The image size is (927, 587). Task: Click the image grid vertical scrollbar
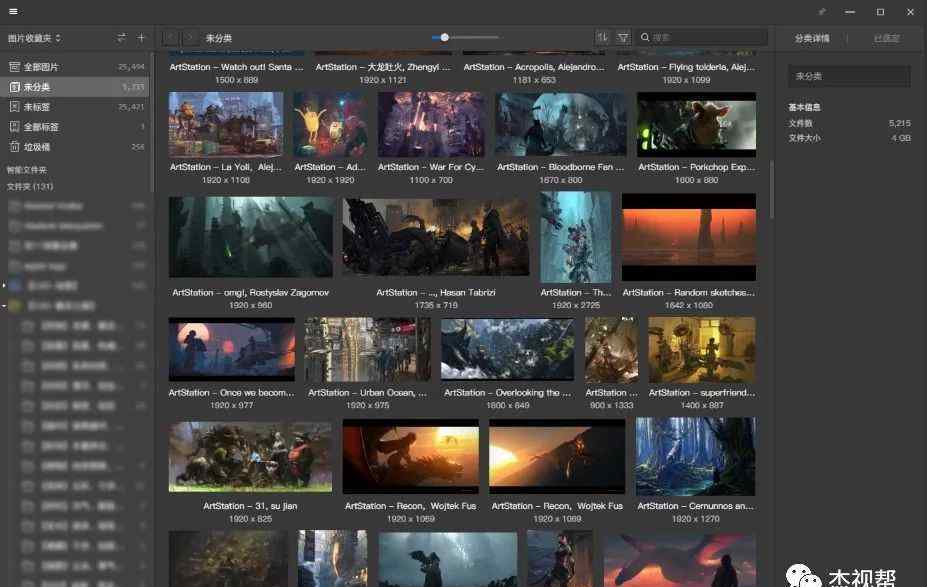click(x=771, y=189)
